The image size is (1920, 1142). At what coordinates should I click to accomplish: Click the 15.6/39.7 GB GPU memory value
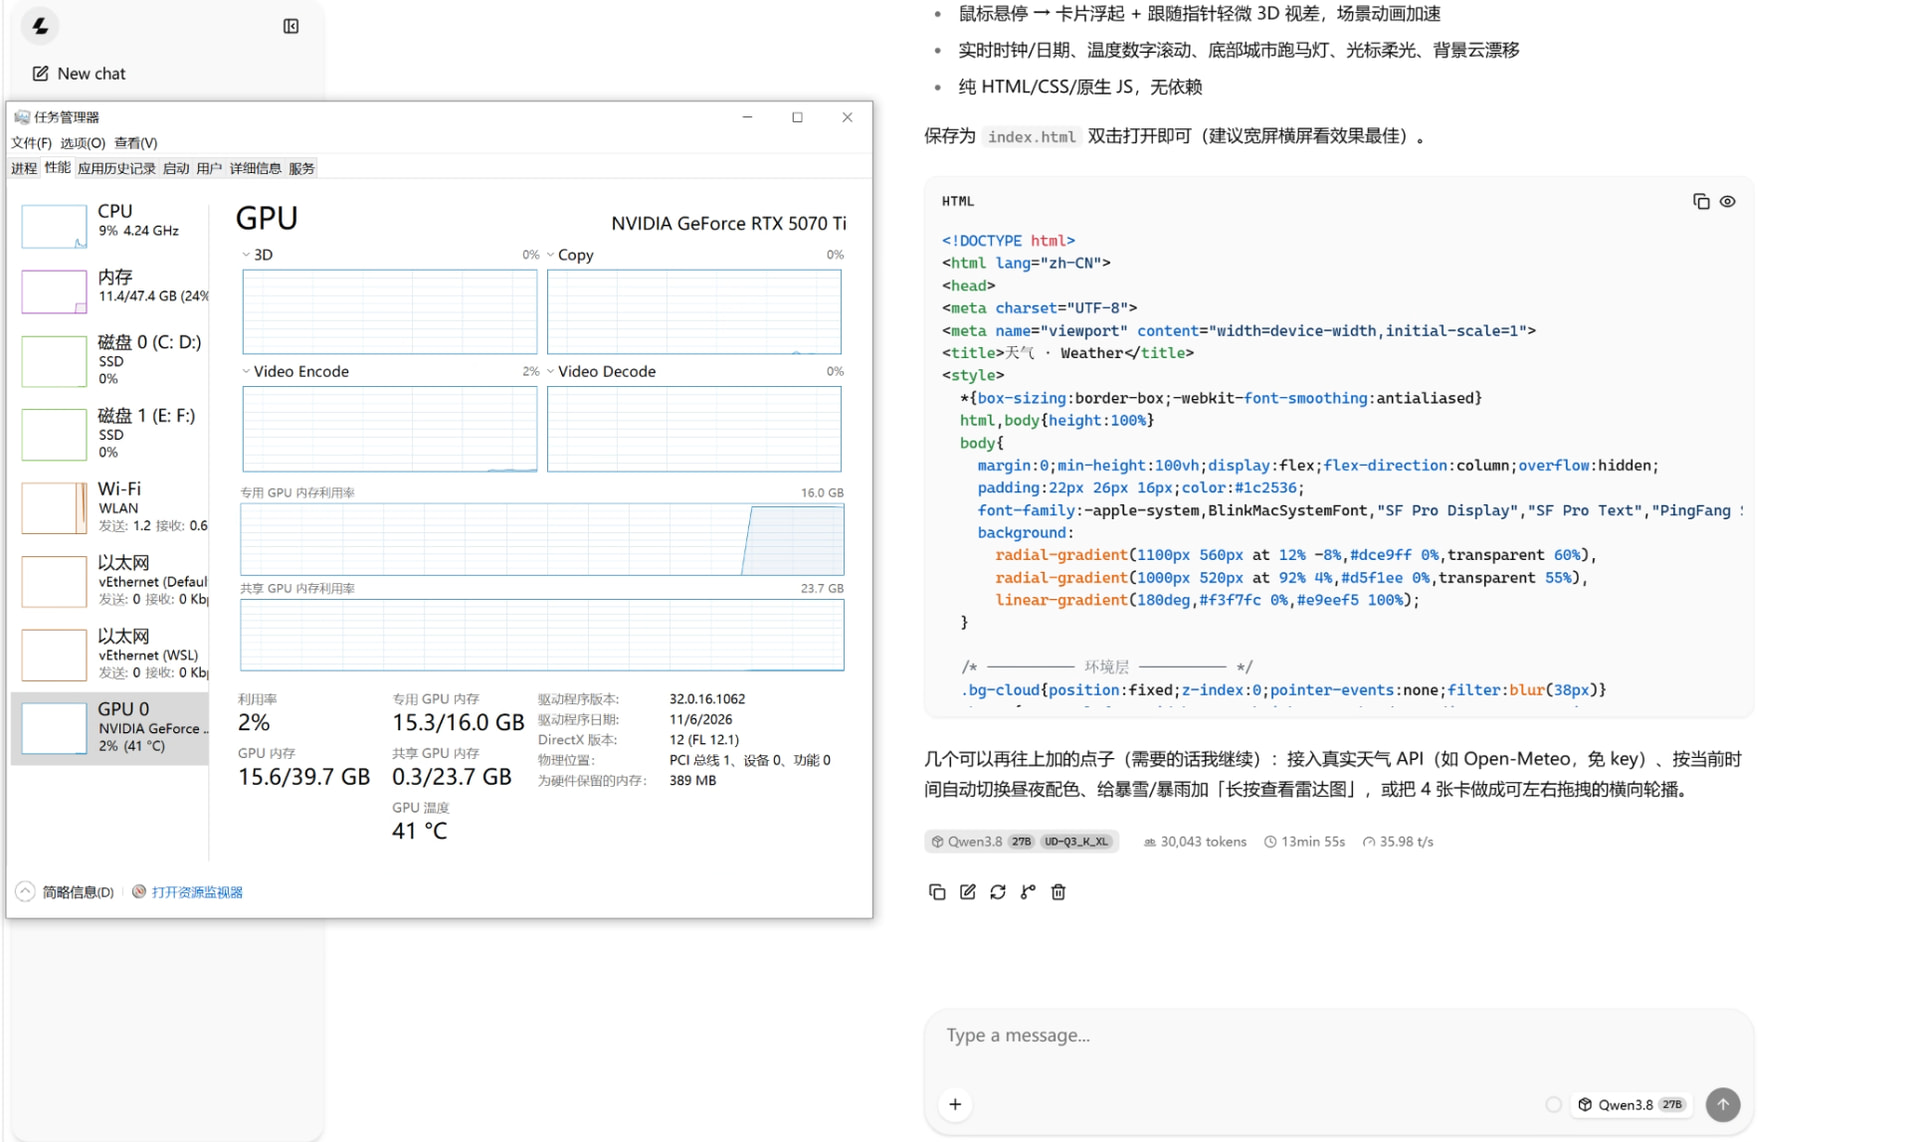pyautogui.click(x=304, y=776)
